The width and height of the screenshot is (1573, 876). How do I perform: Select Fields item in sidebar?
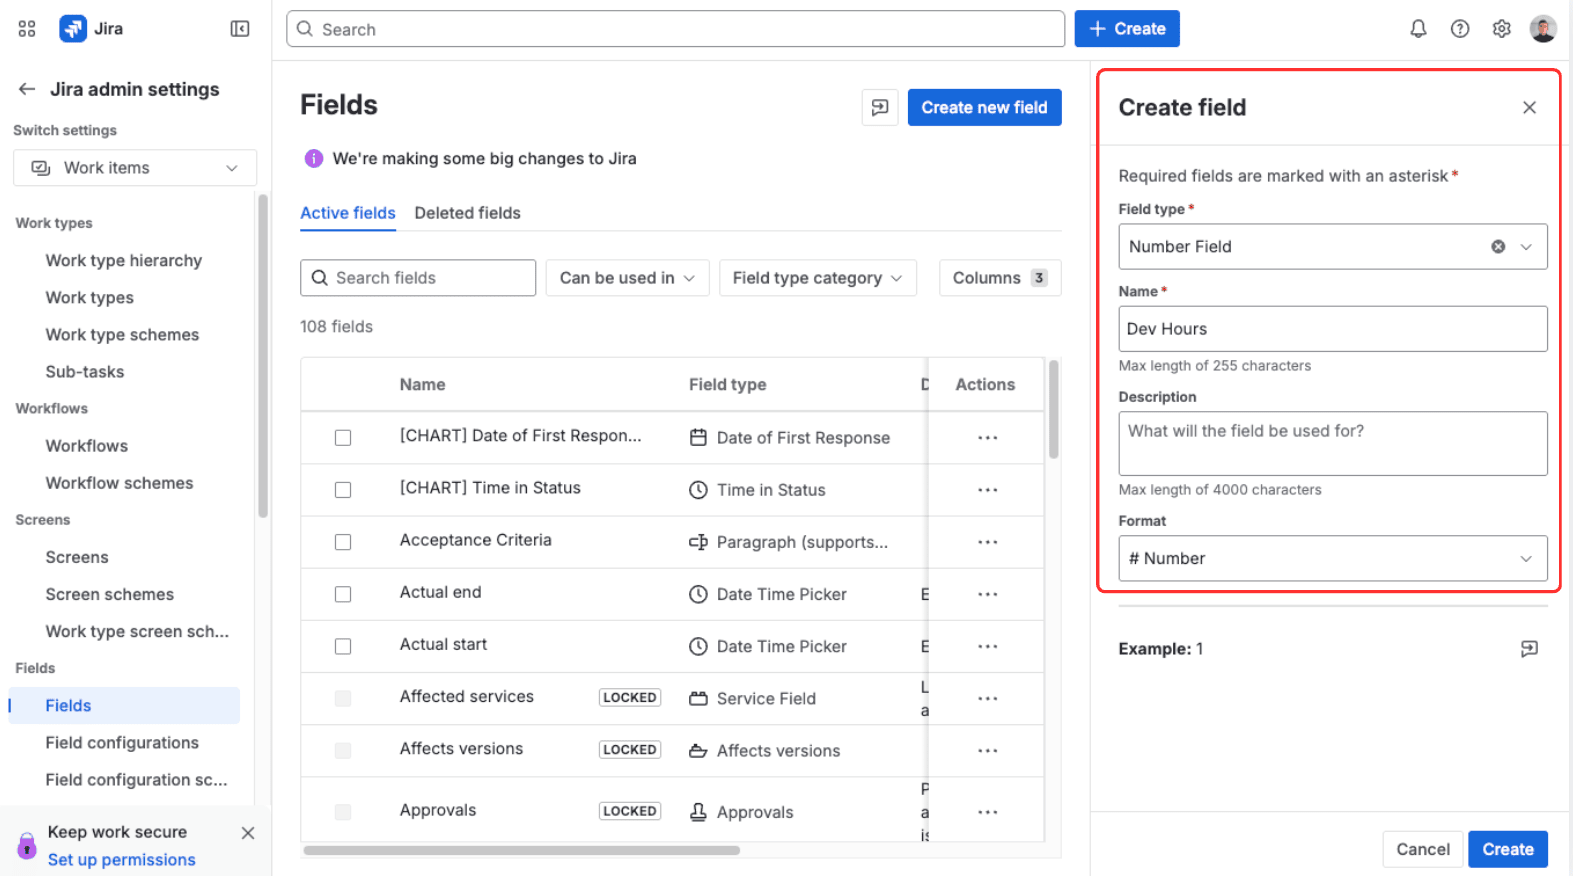[x=124, y=706]
